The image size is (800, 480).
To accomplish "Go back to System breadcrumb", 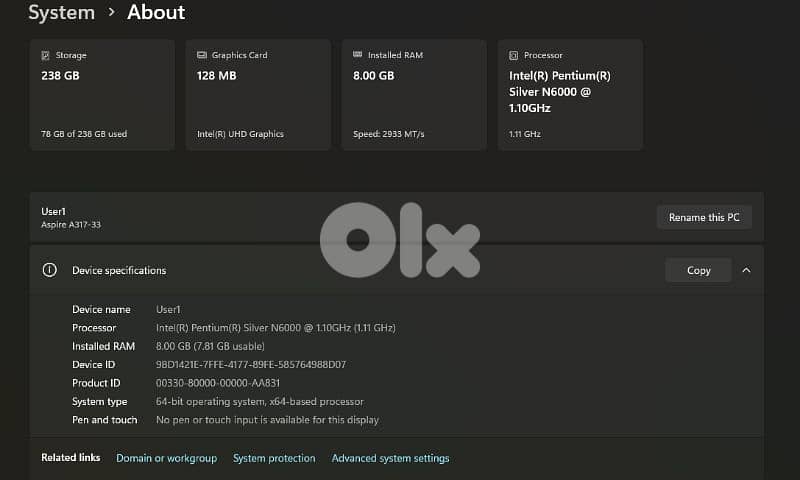I will pyautogui.click(x=61, y=13).
